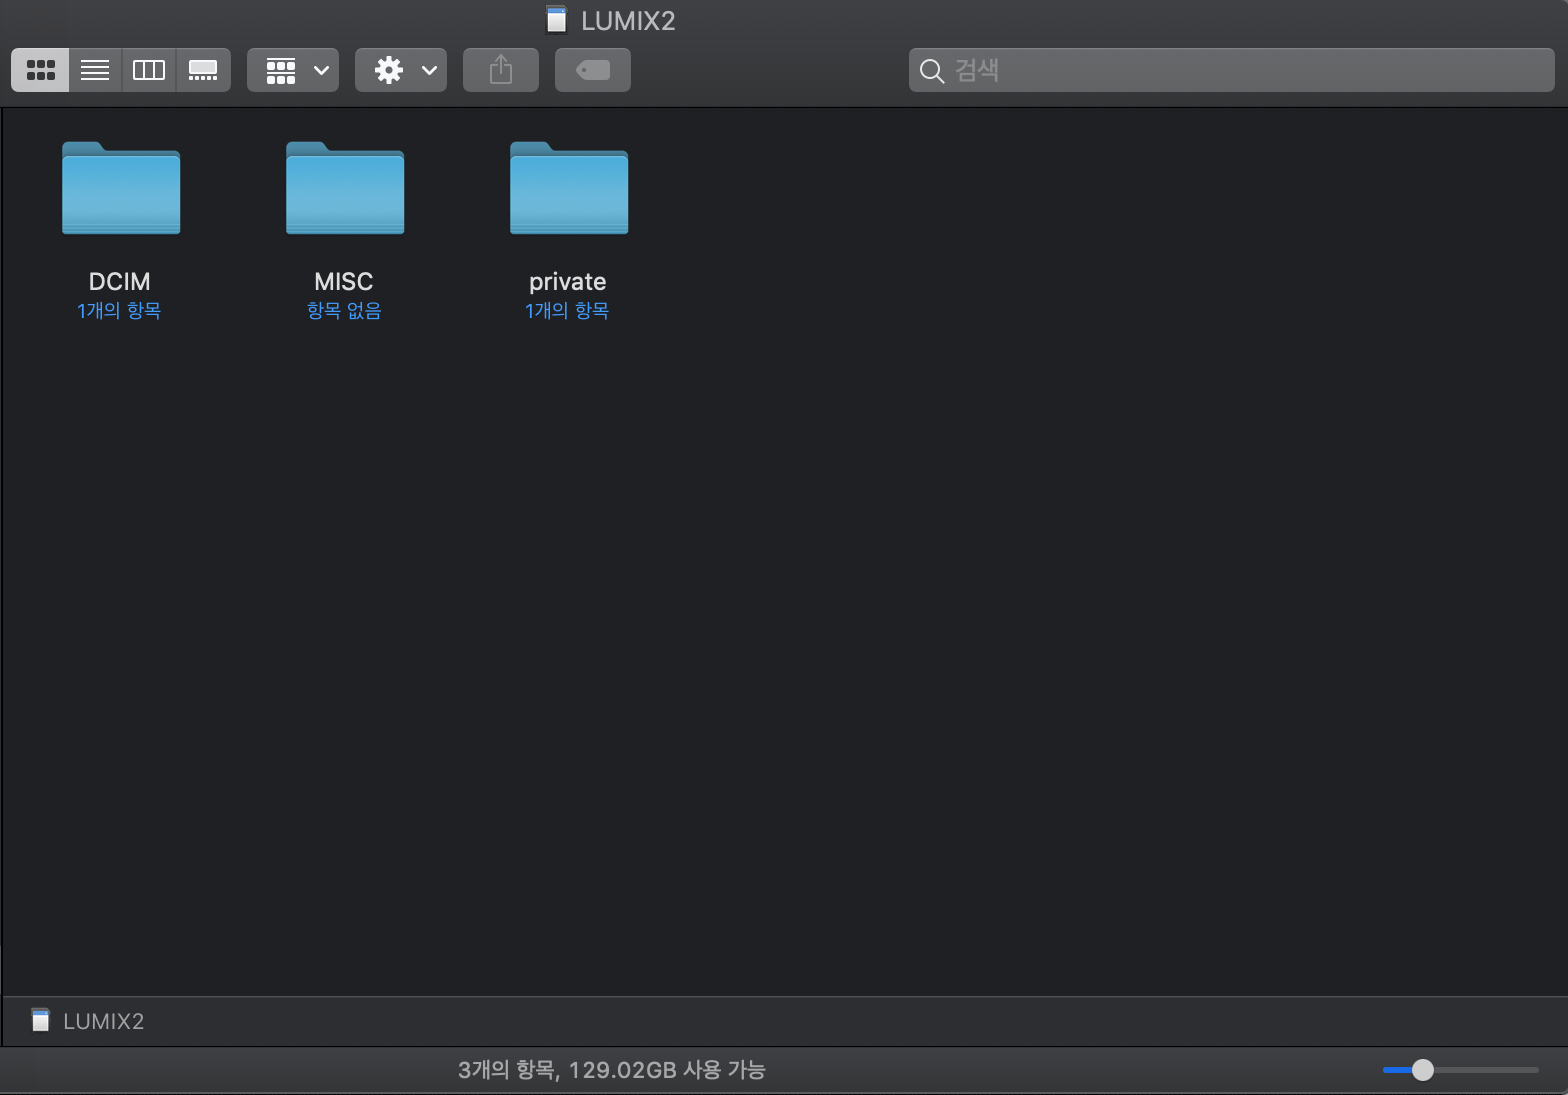
Task: Click the private folder name
Action: pyautogui.click(x=567, y=281)
